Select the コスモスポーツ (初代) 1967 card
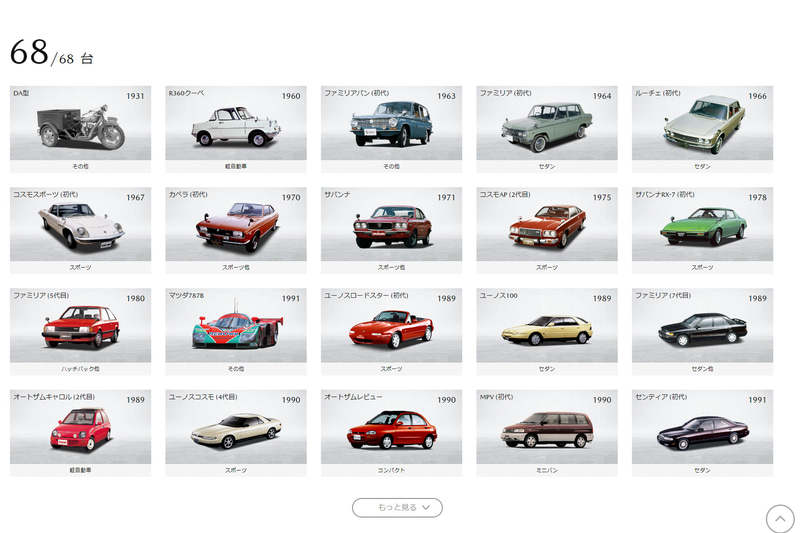This screenshot has height=533, width=800. pos(80,230)
